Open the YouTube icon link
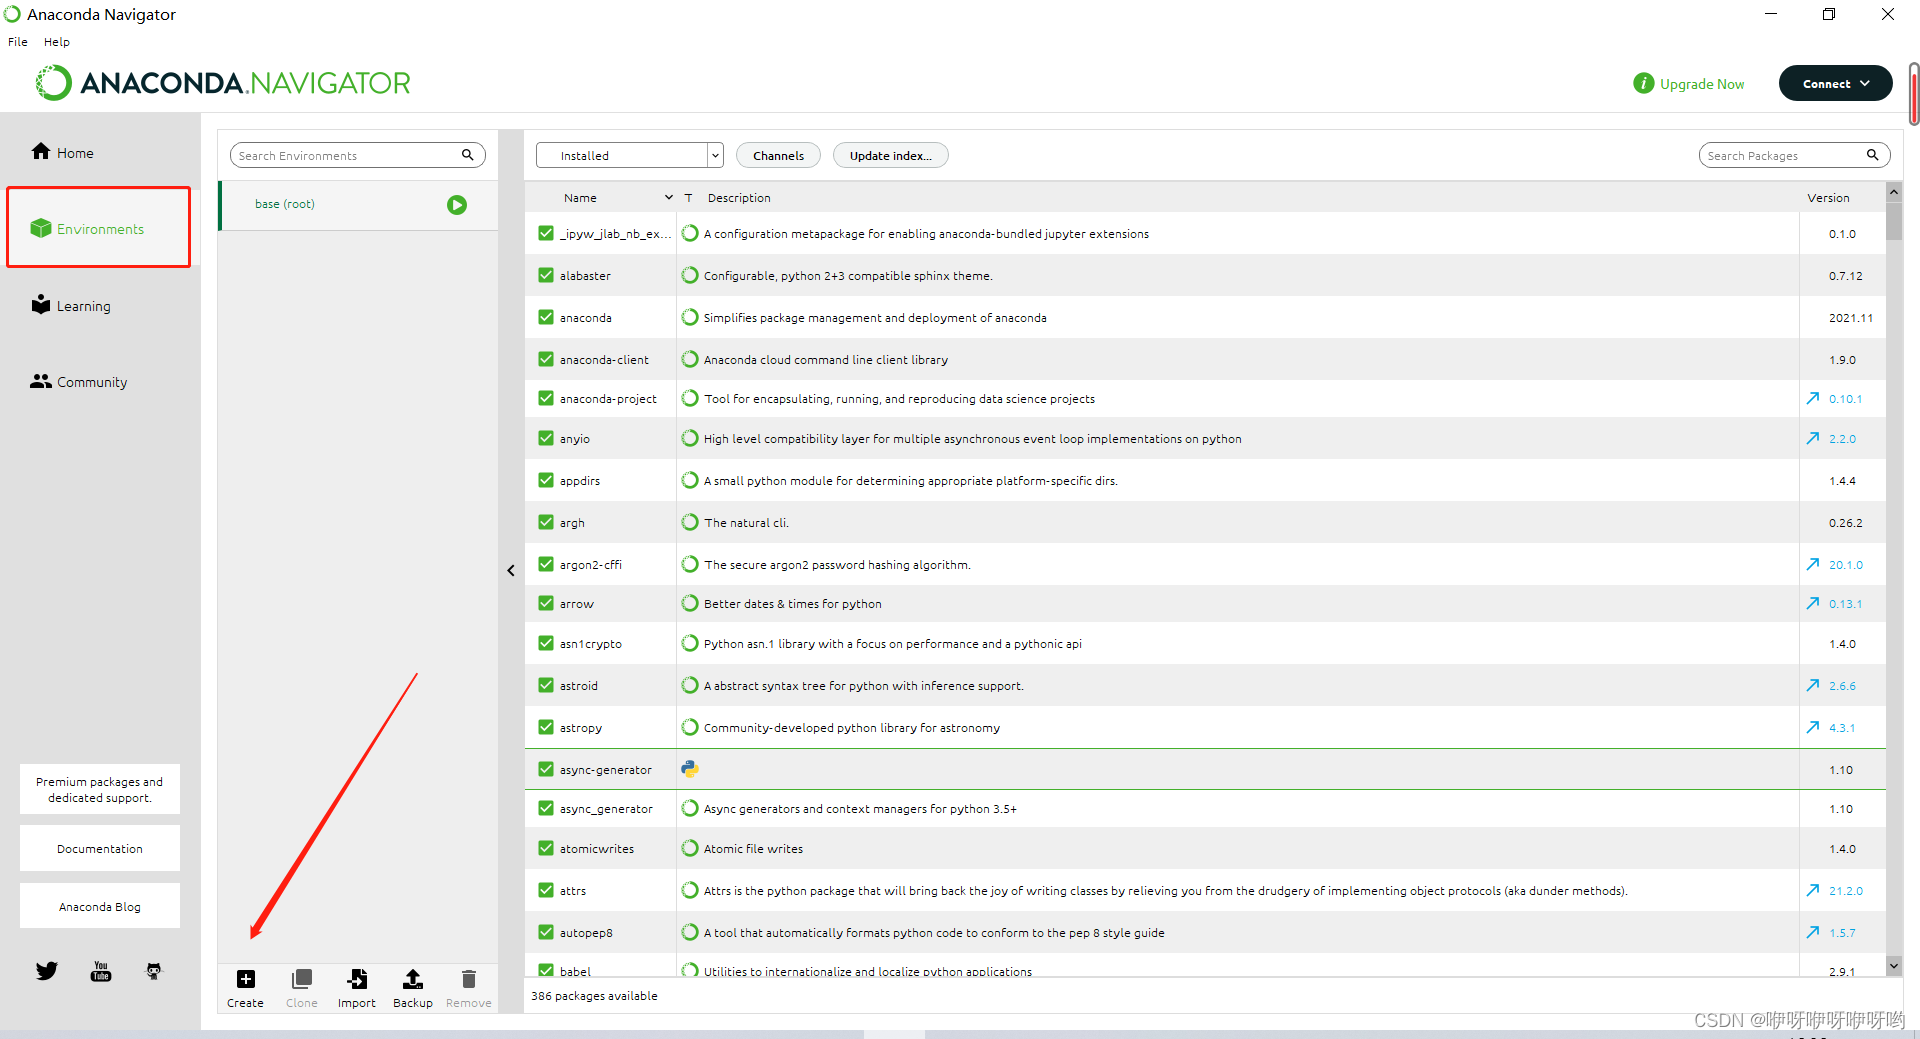The width and height of the screenshot is (1920, 1039). (x=101, y=971)
